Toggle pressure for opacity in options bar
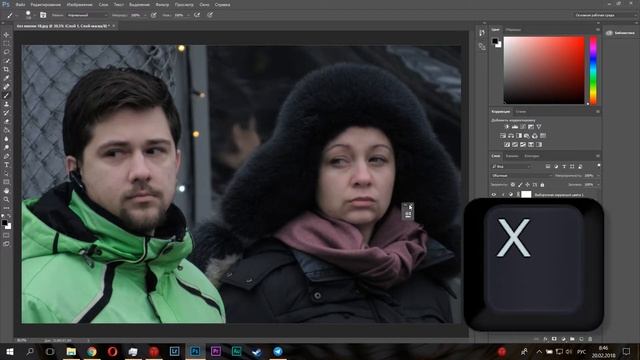640x360 pixels. pos(154,15)
